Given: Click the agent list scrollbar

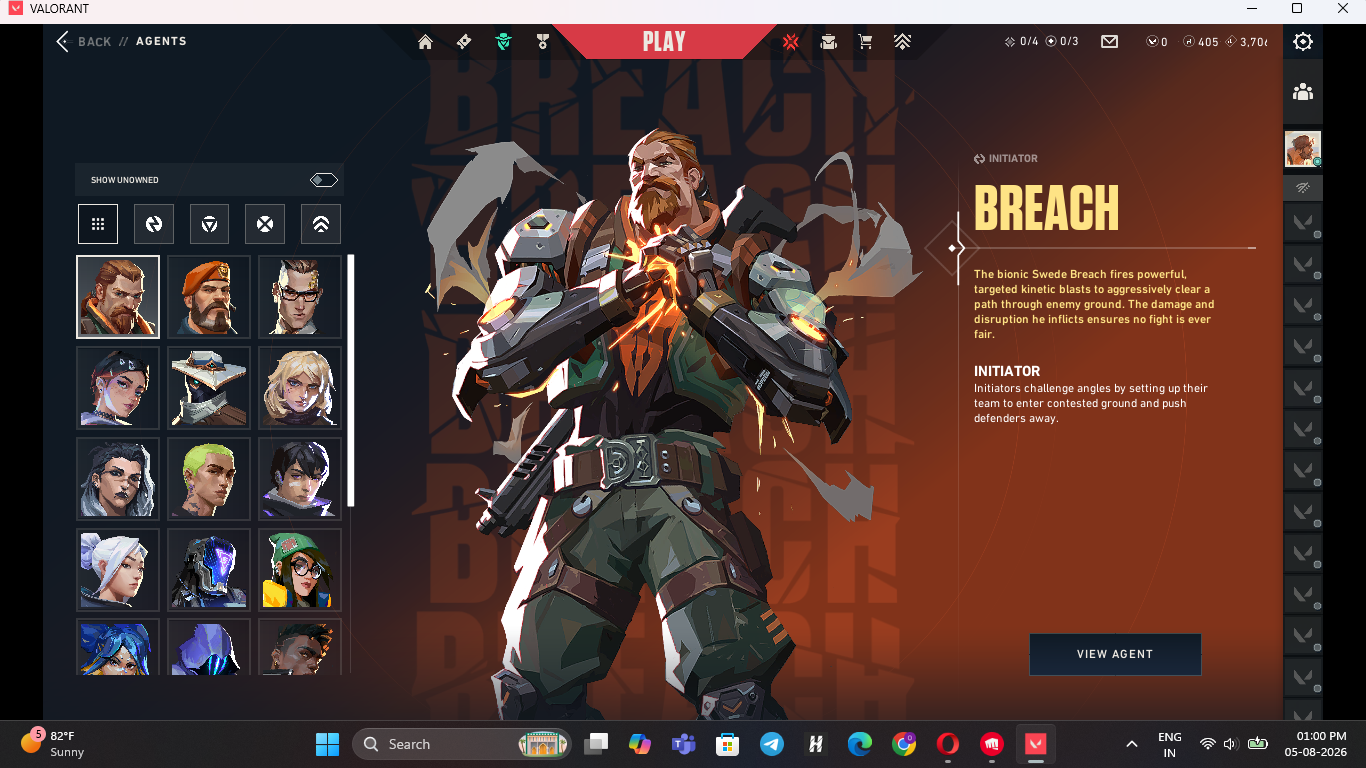Looking at the screenshot, I should (x=351, y=380).
